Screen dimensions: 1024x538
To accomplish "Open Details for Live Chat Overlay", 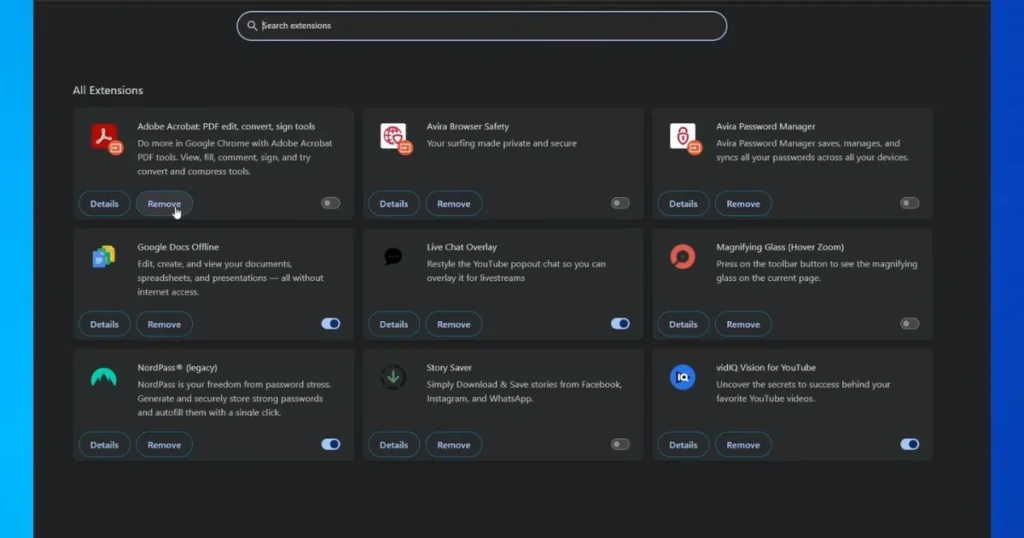I will (394, 324).
